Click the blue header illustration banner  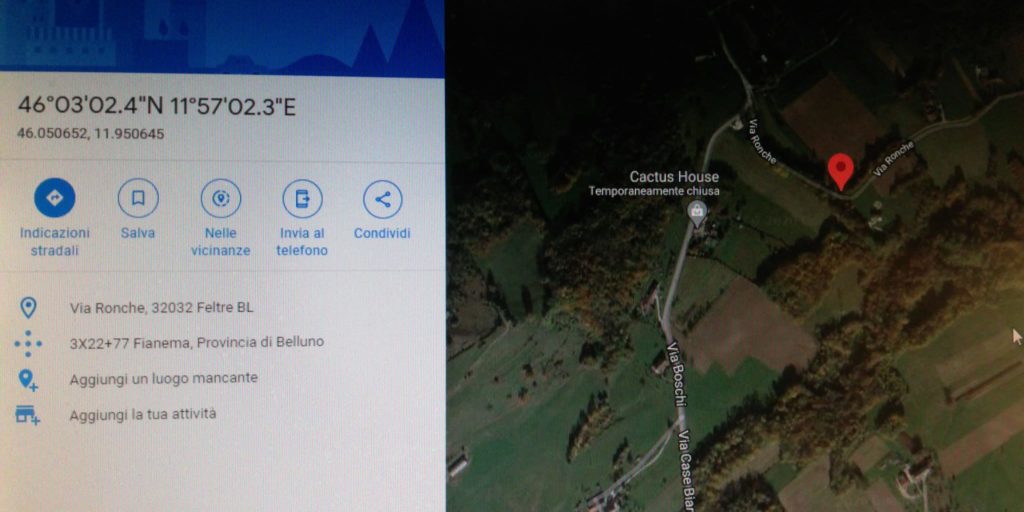coord(222,34)
